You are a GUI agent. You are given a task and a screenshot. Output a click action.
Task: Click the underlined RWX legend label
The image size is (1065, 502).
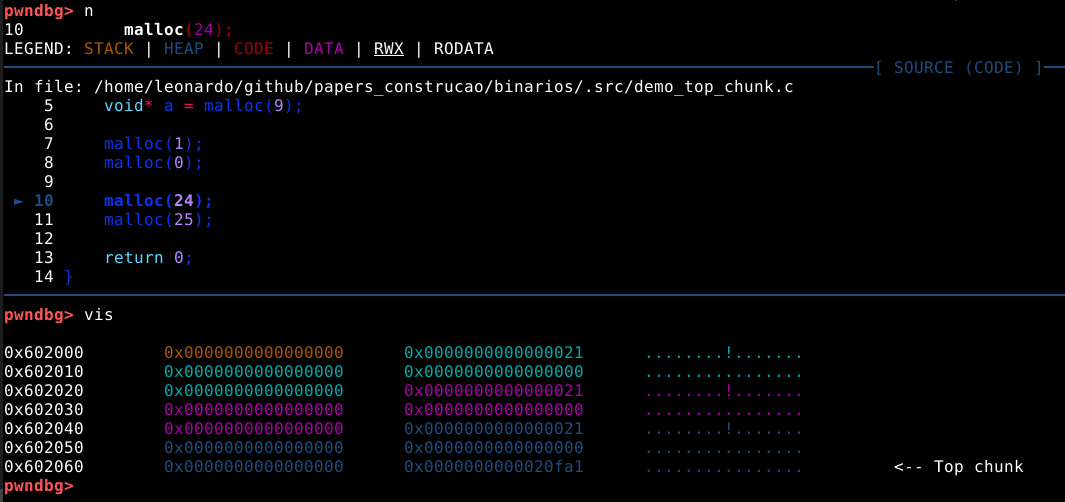click(388, 49)
